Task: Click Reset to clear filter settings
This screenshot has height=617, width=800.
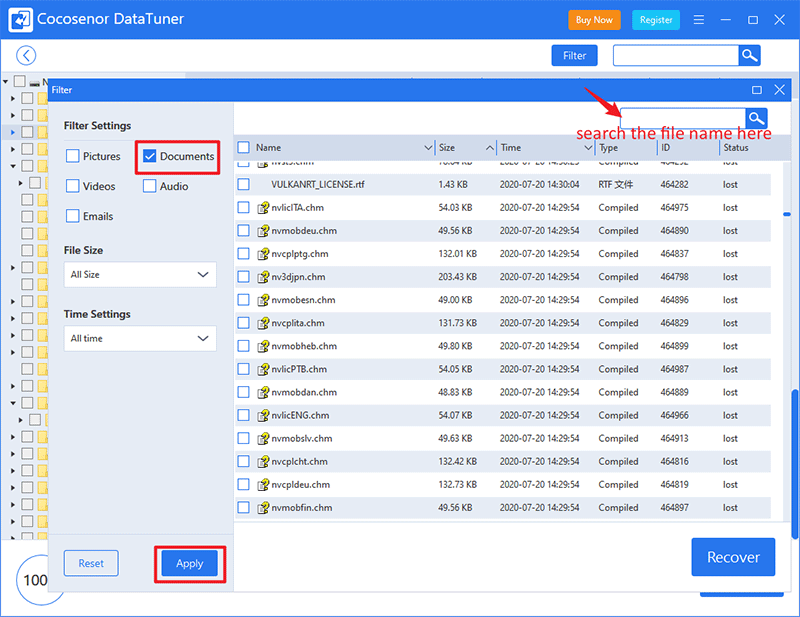Action: 91,563
